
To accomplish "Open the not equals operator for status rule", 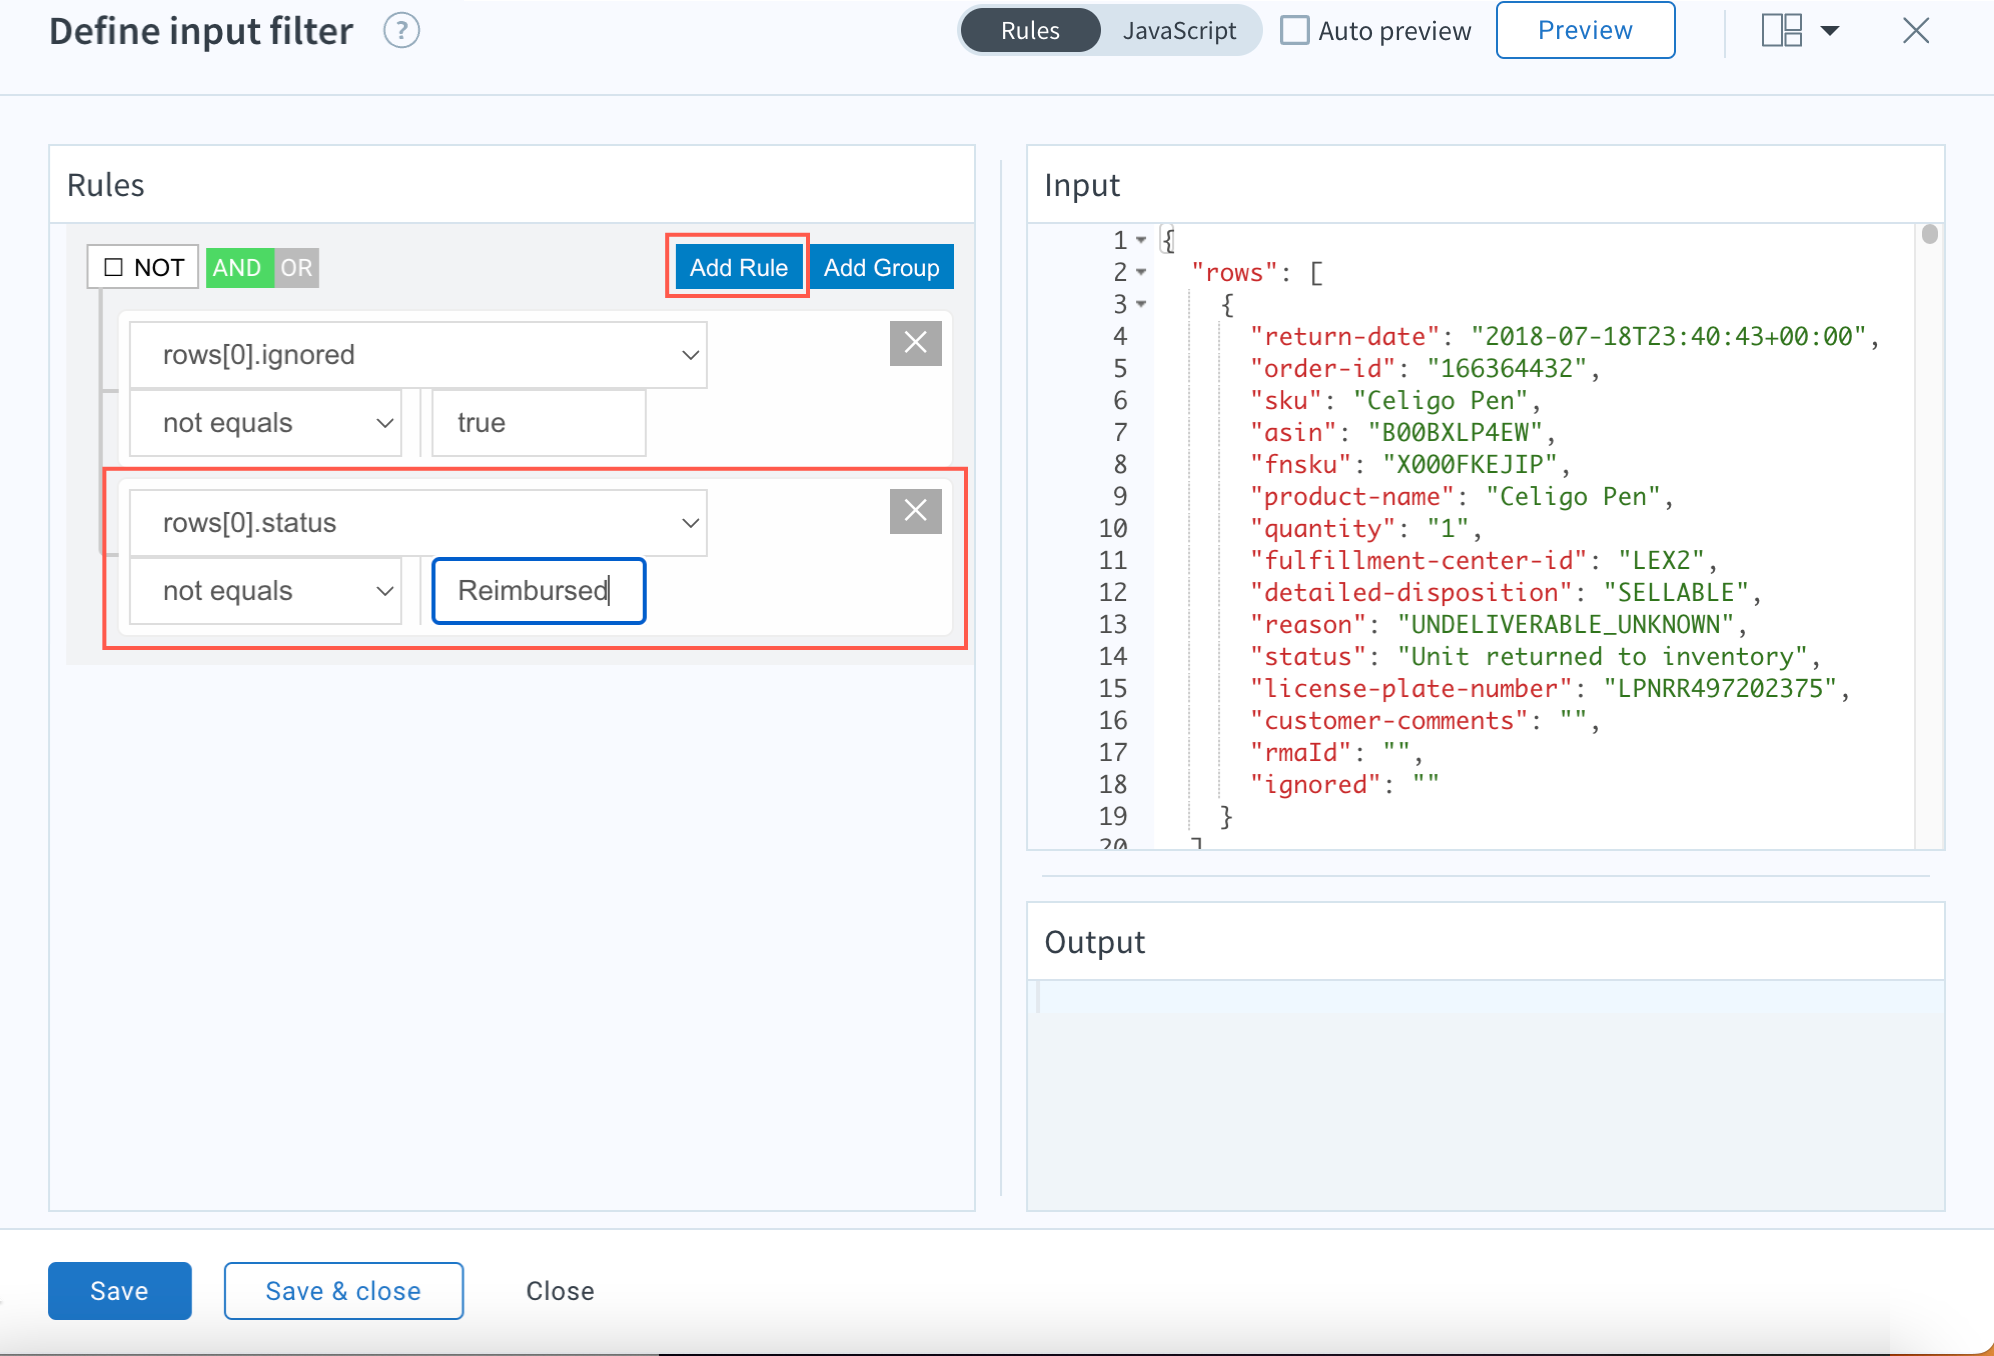I will 265,591.
